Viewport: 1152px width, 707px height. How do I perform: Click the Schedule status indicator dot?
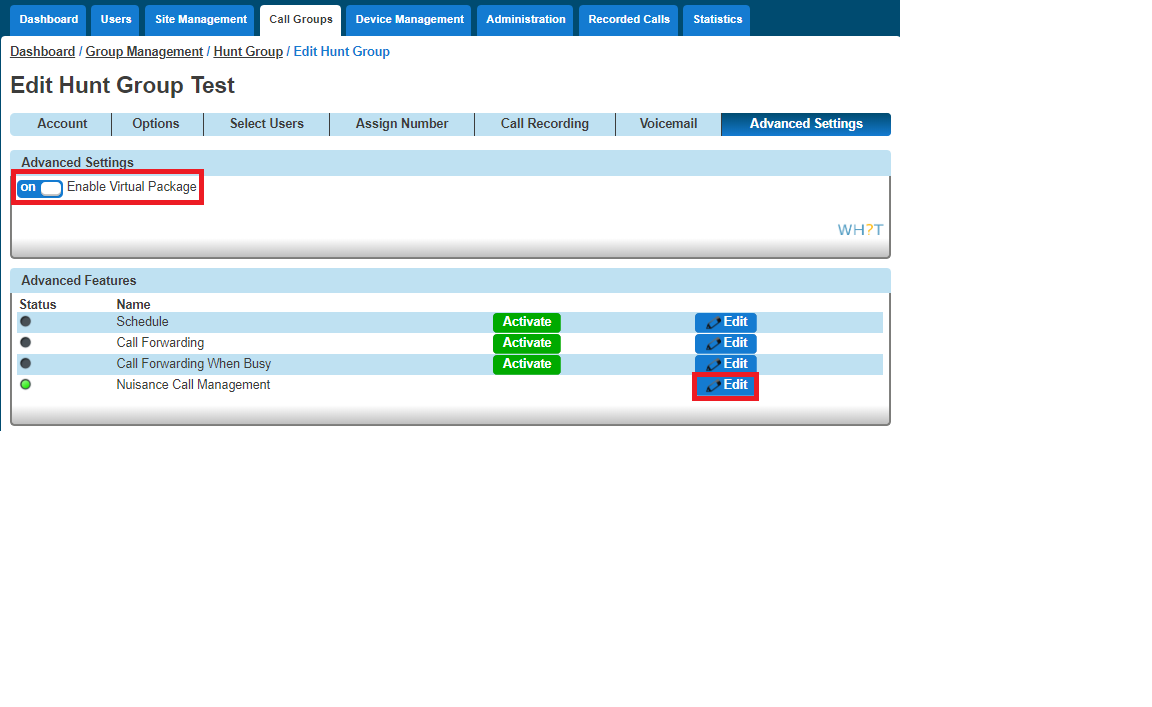coord(26,321)
